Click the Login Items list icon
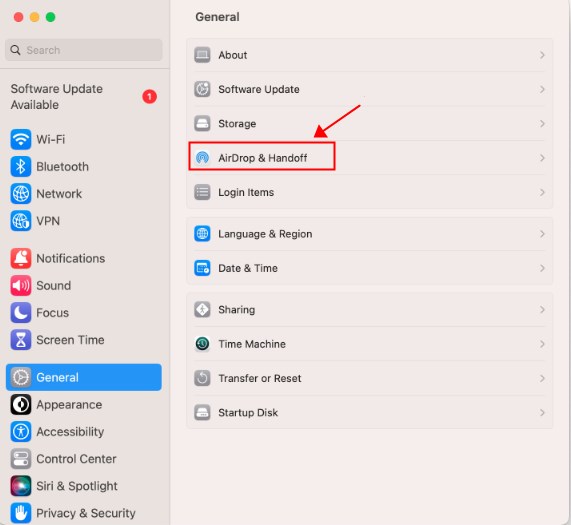571x525 pixels. 202,192
